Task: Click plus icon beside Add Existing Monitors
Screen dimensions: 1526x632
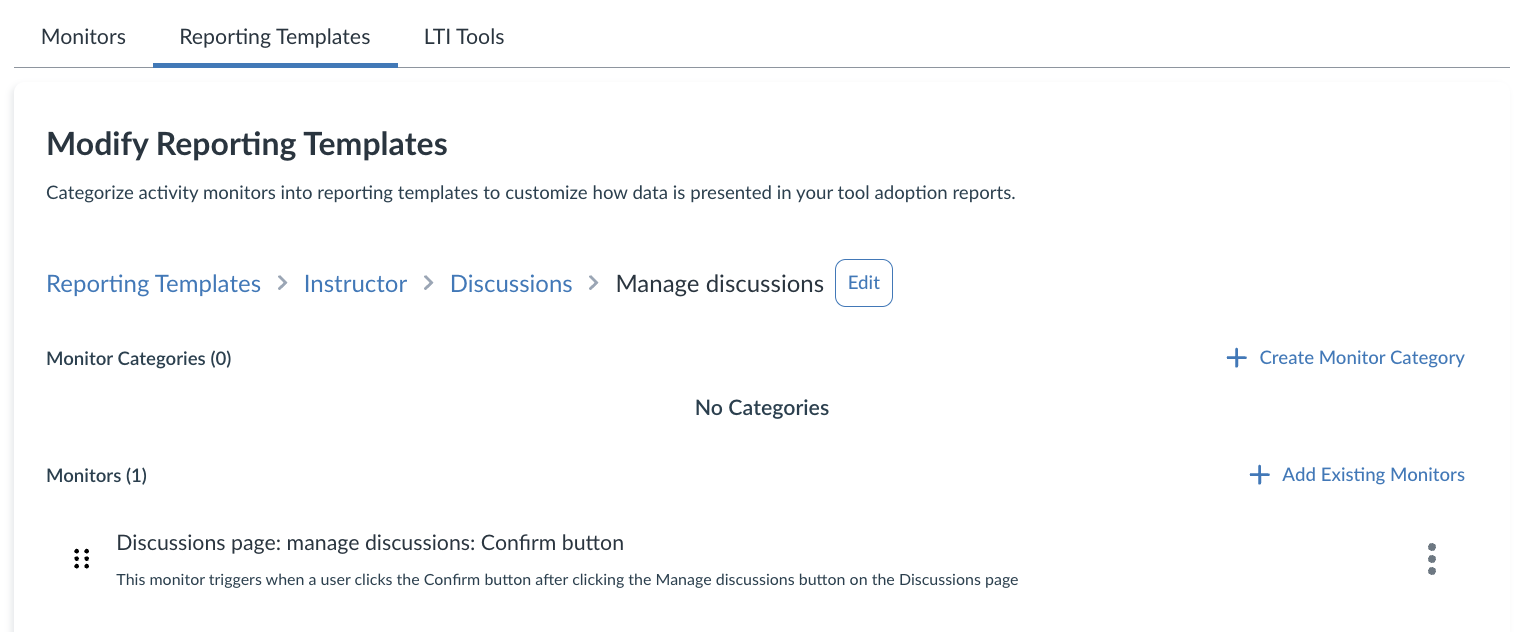Action: [1260, 475]
